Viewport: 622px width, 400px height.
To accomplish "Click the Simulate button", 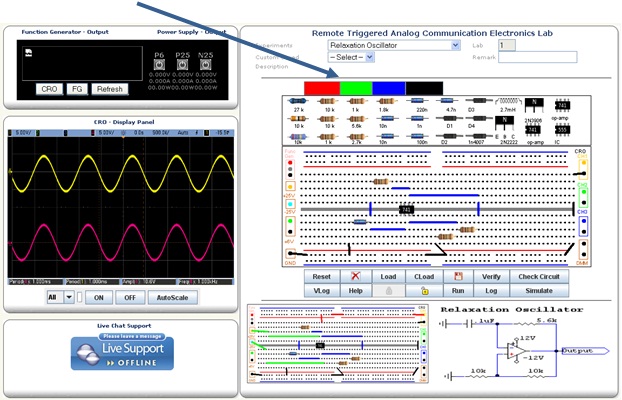I will [539, 290].
